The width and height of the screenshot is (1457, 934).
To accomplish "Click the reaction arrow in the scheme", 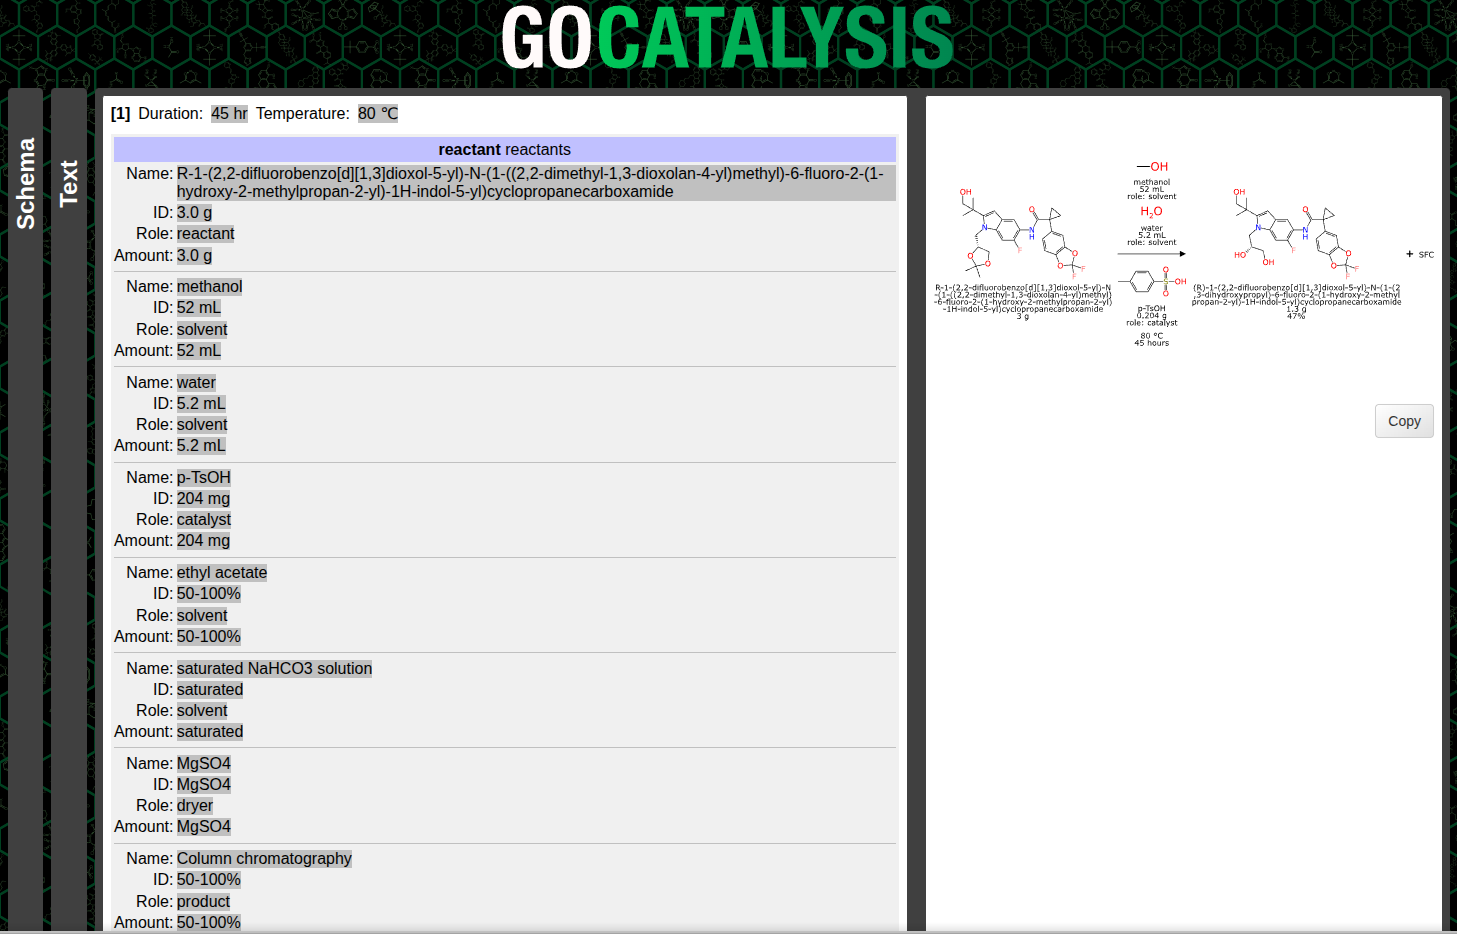I will click(1151, 254).
